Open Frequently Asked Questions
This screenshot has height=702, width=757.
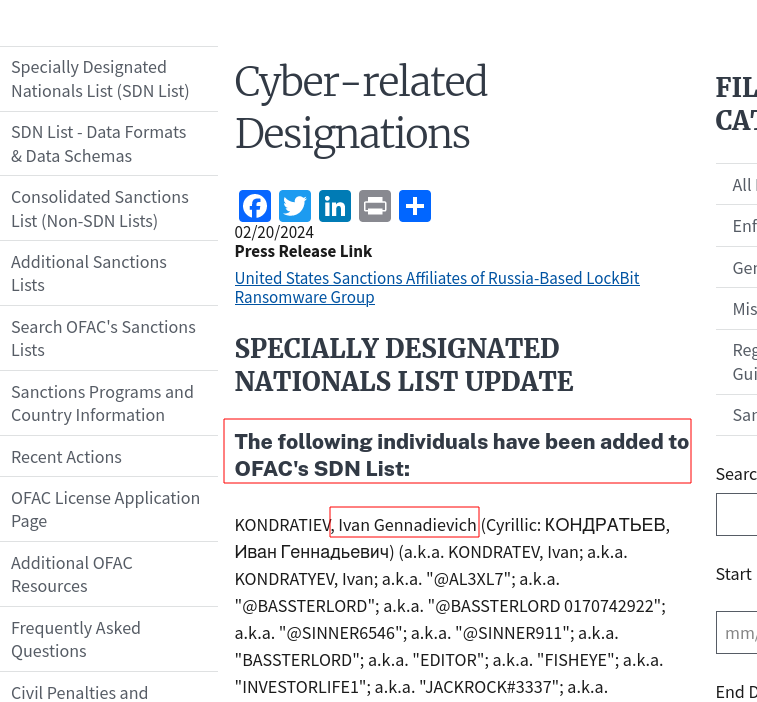(x=76, y=639)
